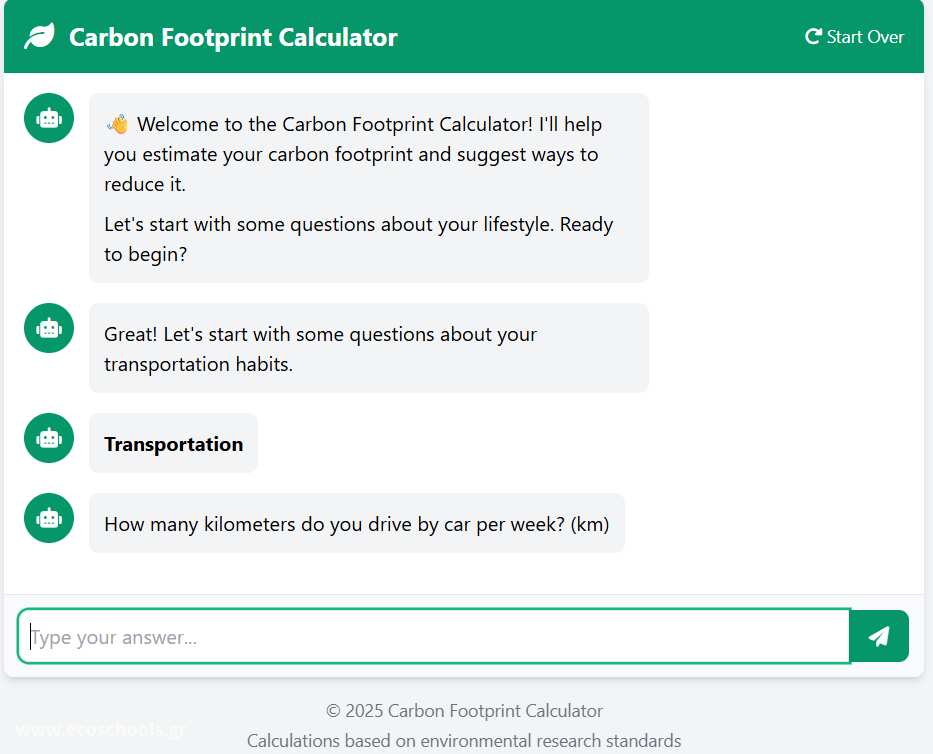933x754 pixels.
Task: Select the Transportation message bubble
Action: tap(173, 443)
